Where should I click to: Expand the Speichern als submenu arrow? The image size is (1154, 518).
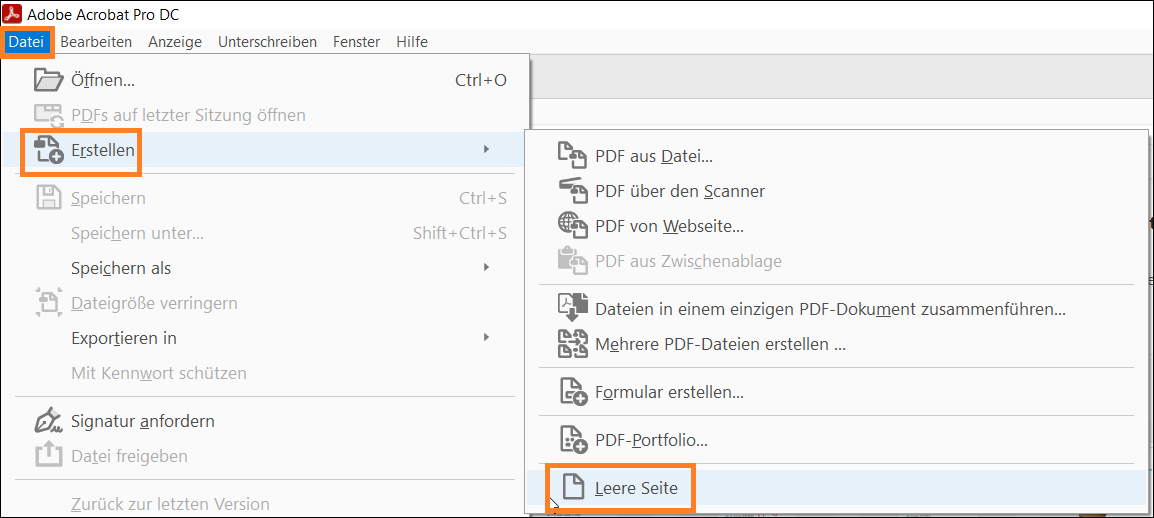(x=486, y=268)
